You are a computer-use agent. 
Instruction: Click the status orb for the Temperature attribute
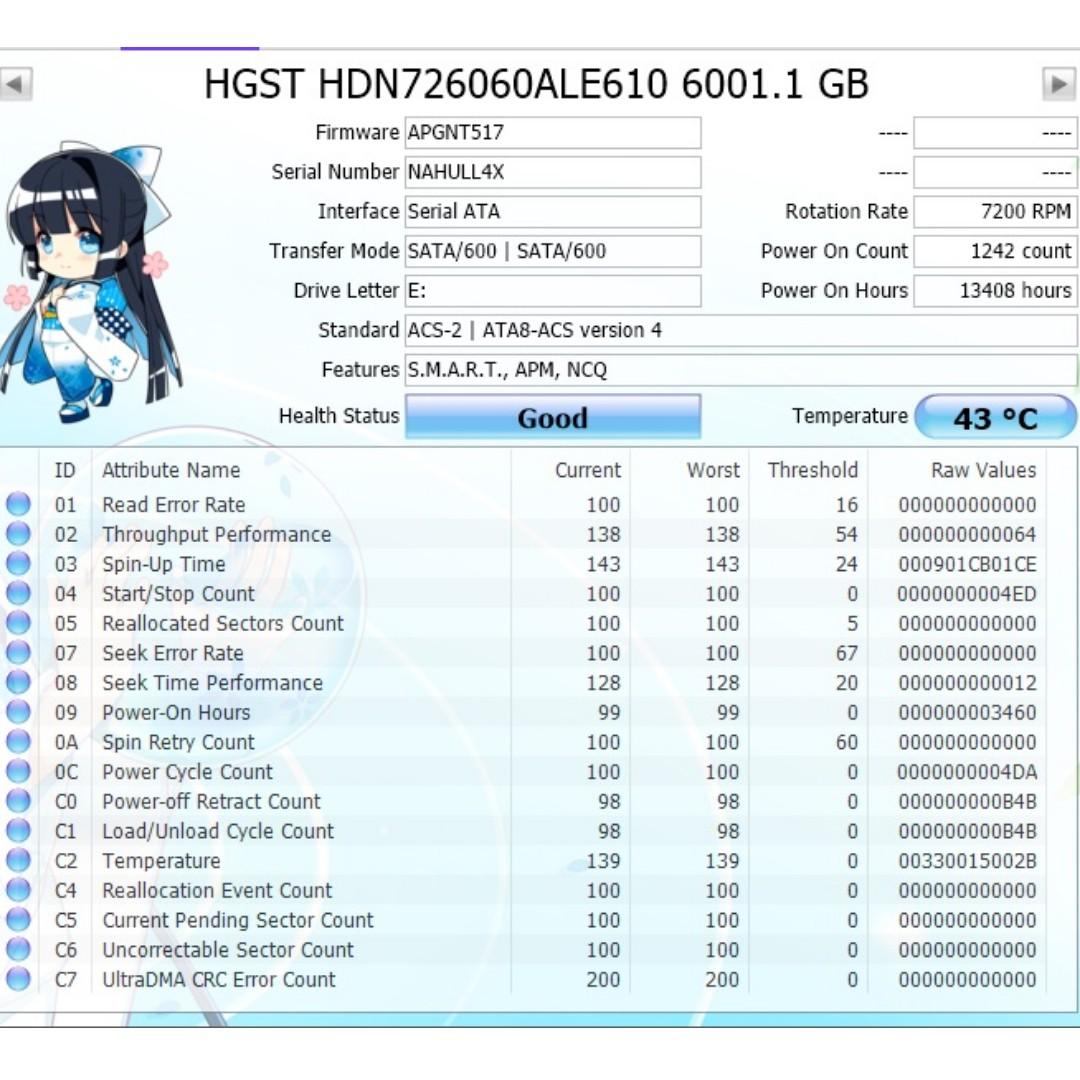click(x=18, y=861)
